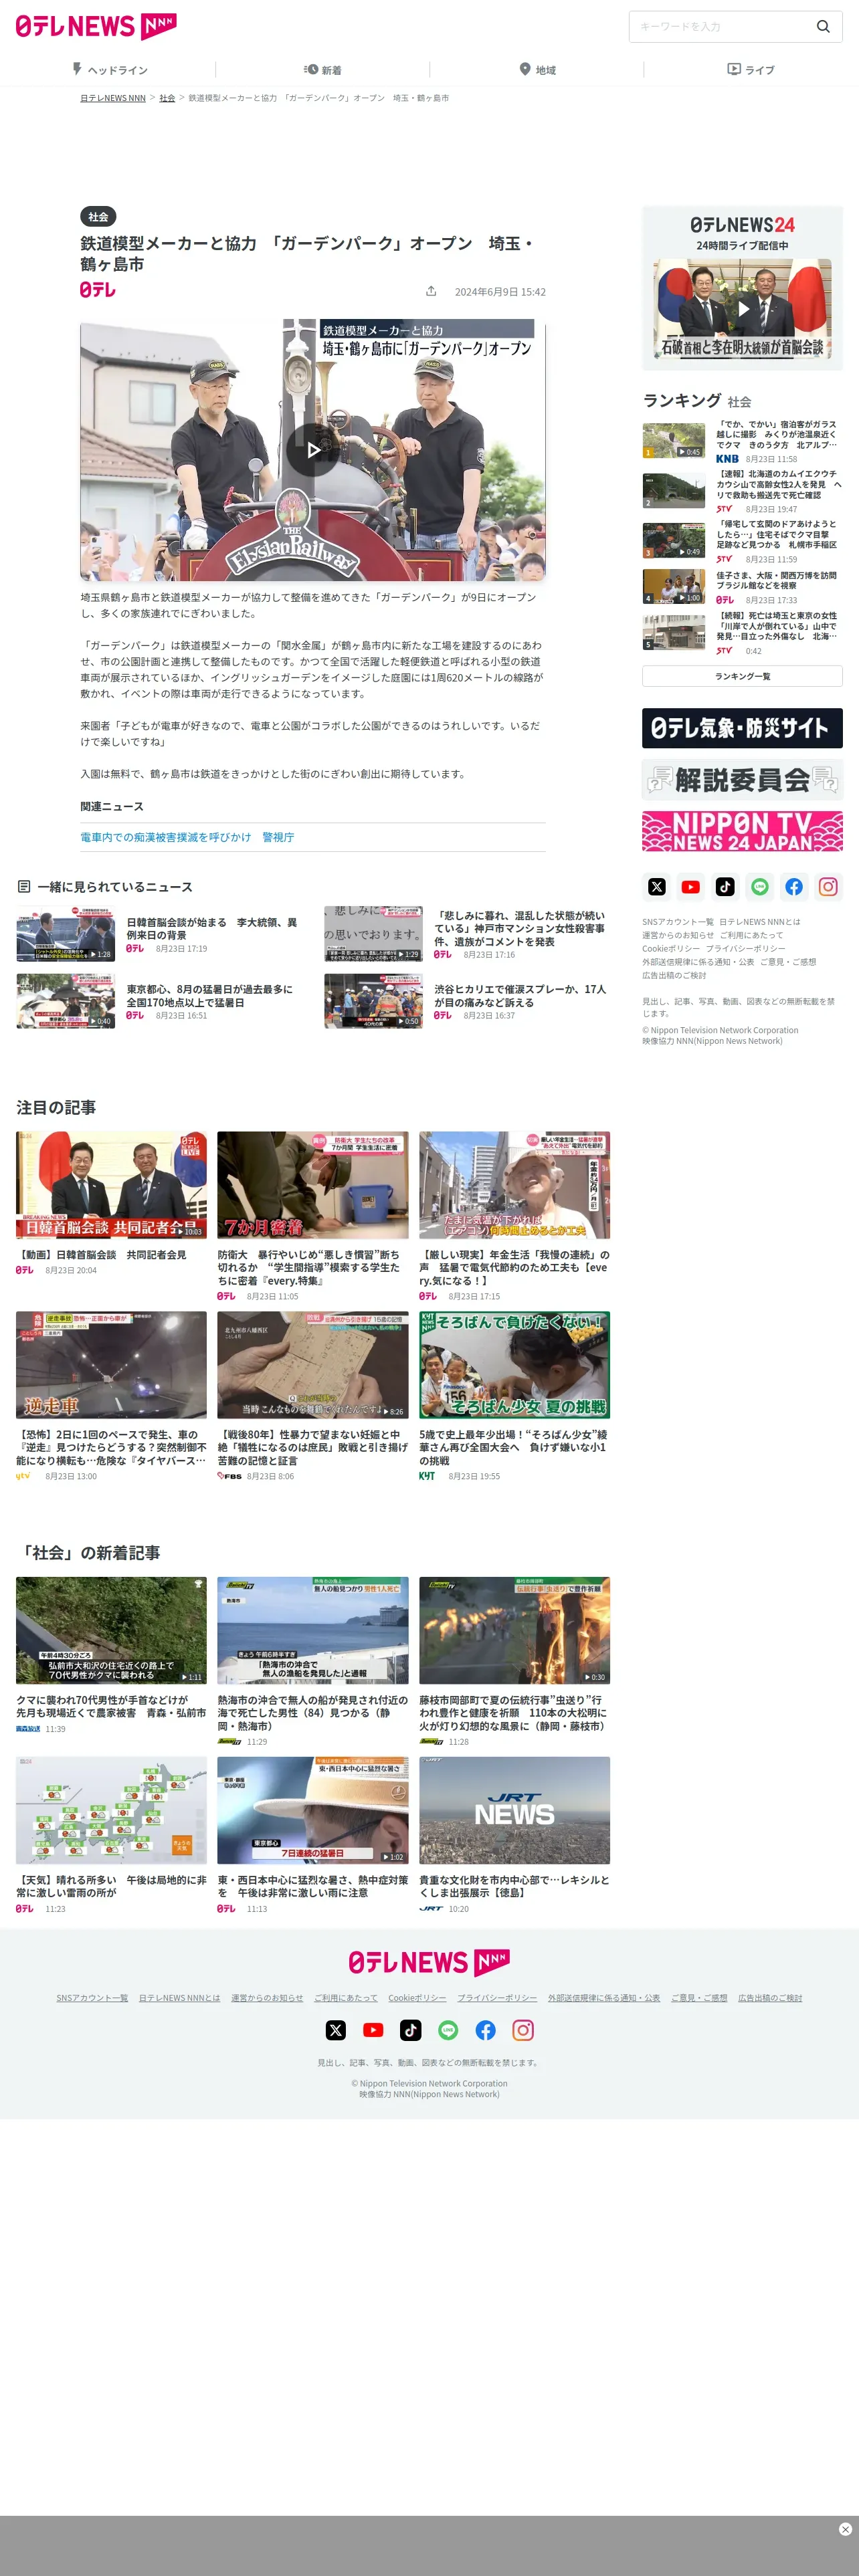
Task: Open 7日連続の猛暑日 heat article
Action: 313,1835
